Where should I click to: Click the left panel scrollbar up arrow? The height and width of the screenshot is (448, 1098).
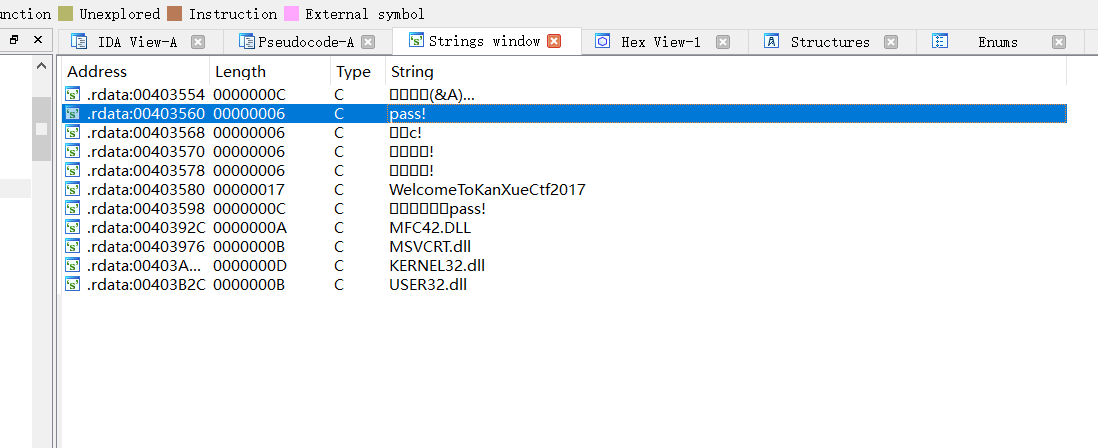41,66
